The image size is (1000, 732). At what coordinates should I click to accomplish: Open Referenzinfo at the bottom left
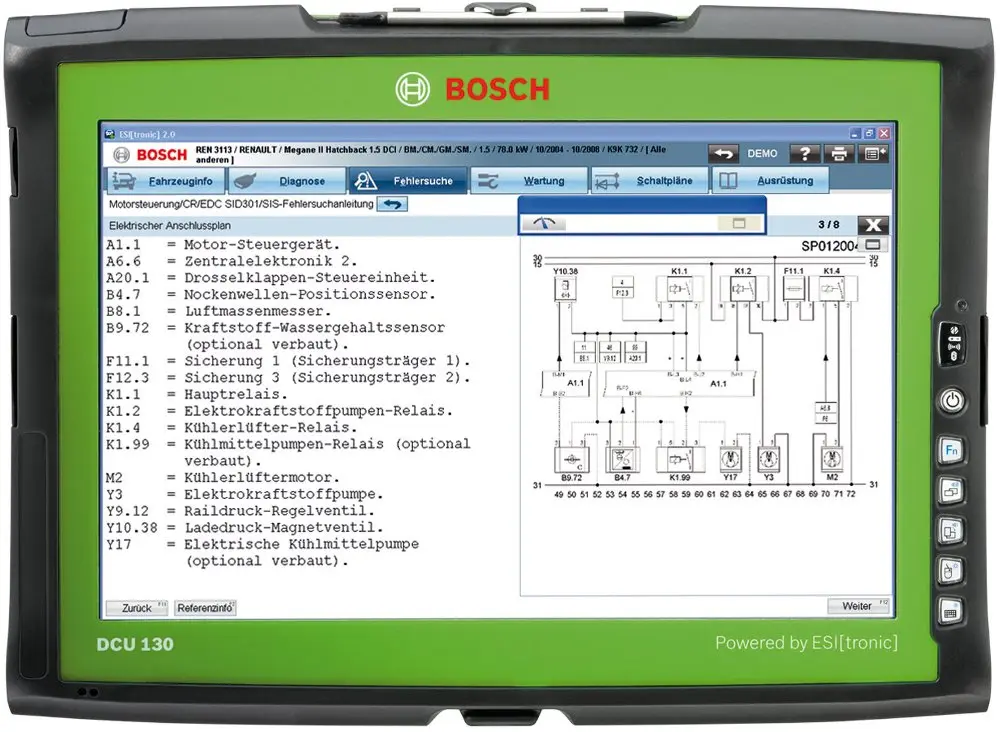(x=204, y=608)
